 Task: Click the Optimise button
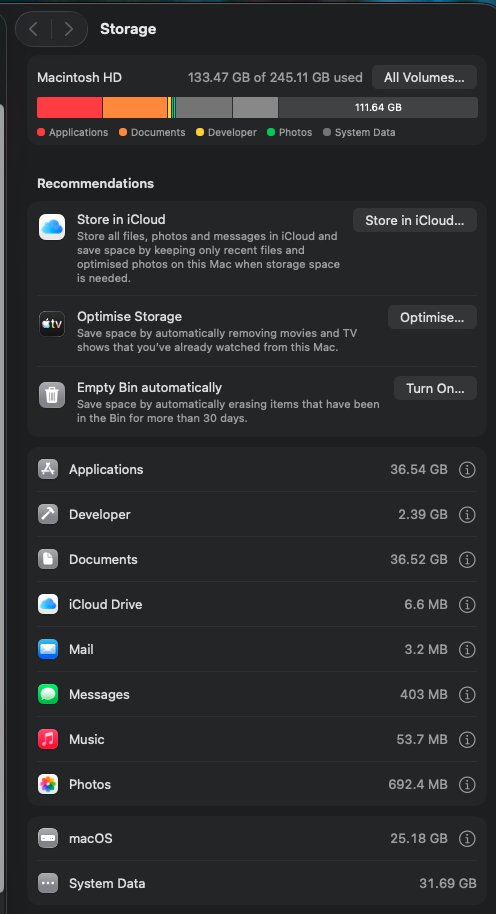(432, 317)
